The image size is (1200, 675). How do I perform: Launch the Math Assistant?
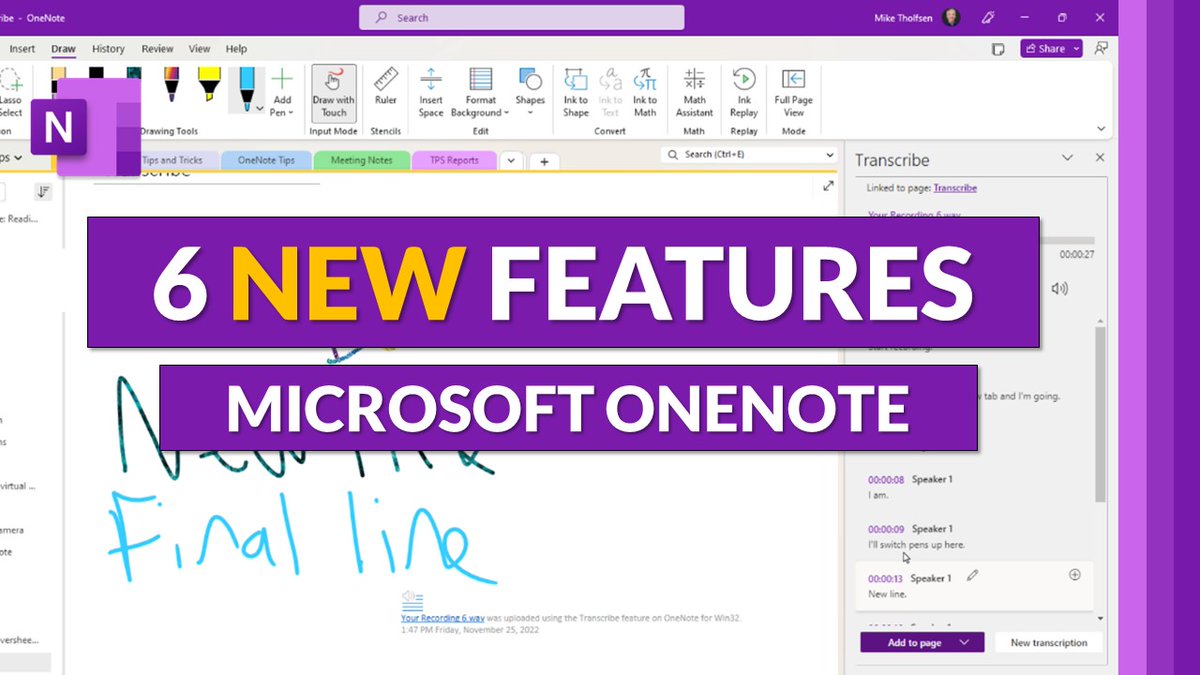pyautogui.click(x=694, y=92)
